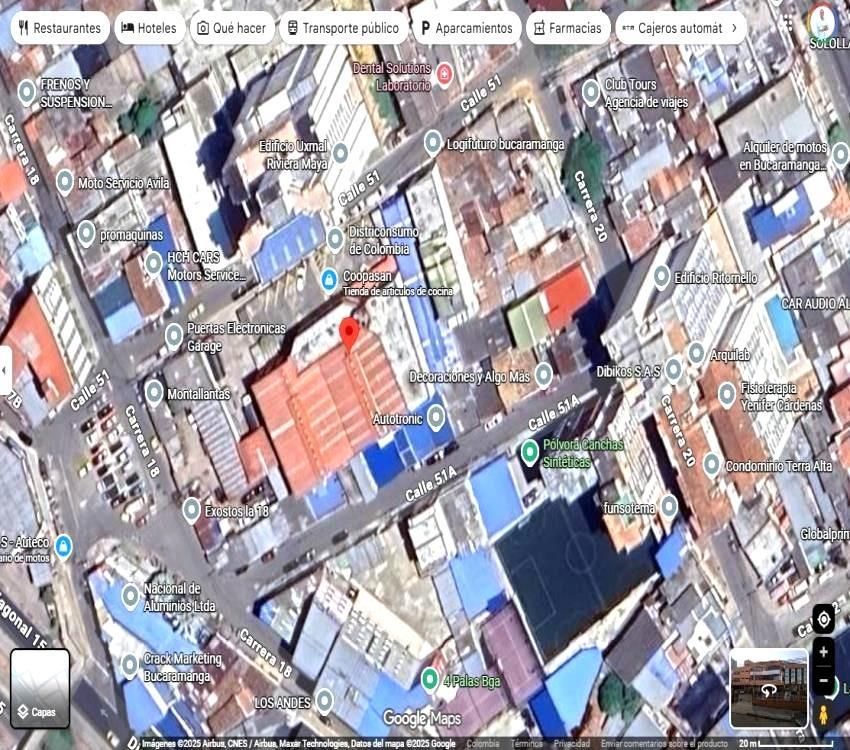Toggle the Capas layers view
The image size is (850, 750).
(x=40, y=688)
